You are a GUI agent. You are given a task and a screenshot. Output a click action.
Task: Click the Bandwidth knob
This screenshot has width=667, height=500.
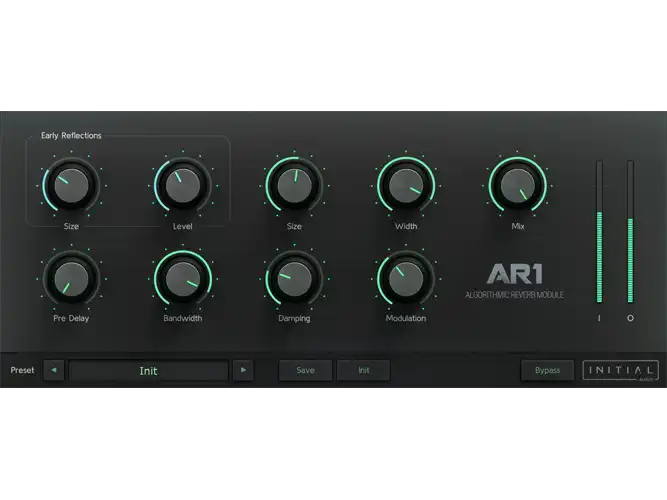tap(182, 279)
